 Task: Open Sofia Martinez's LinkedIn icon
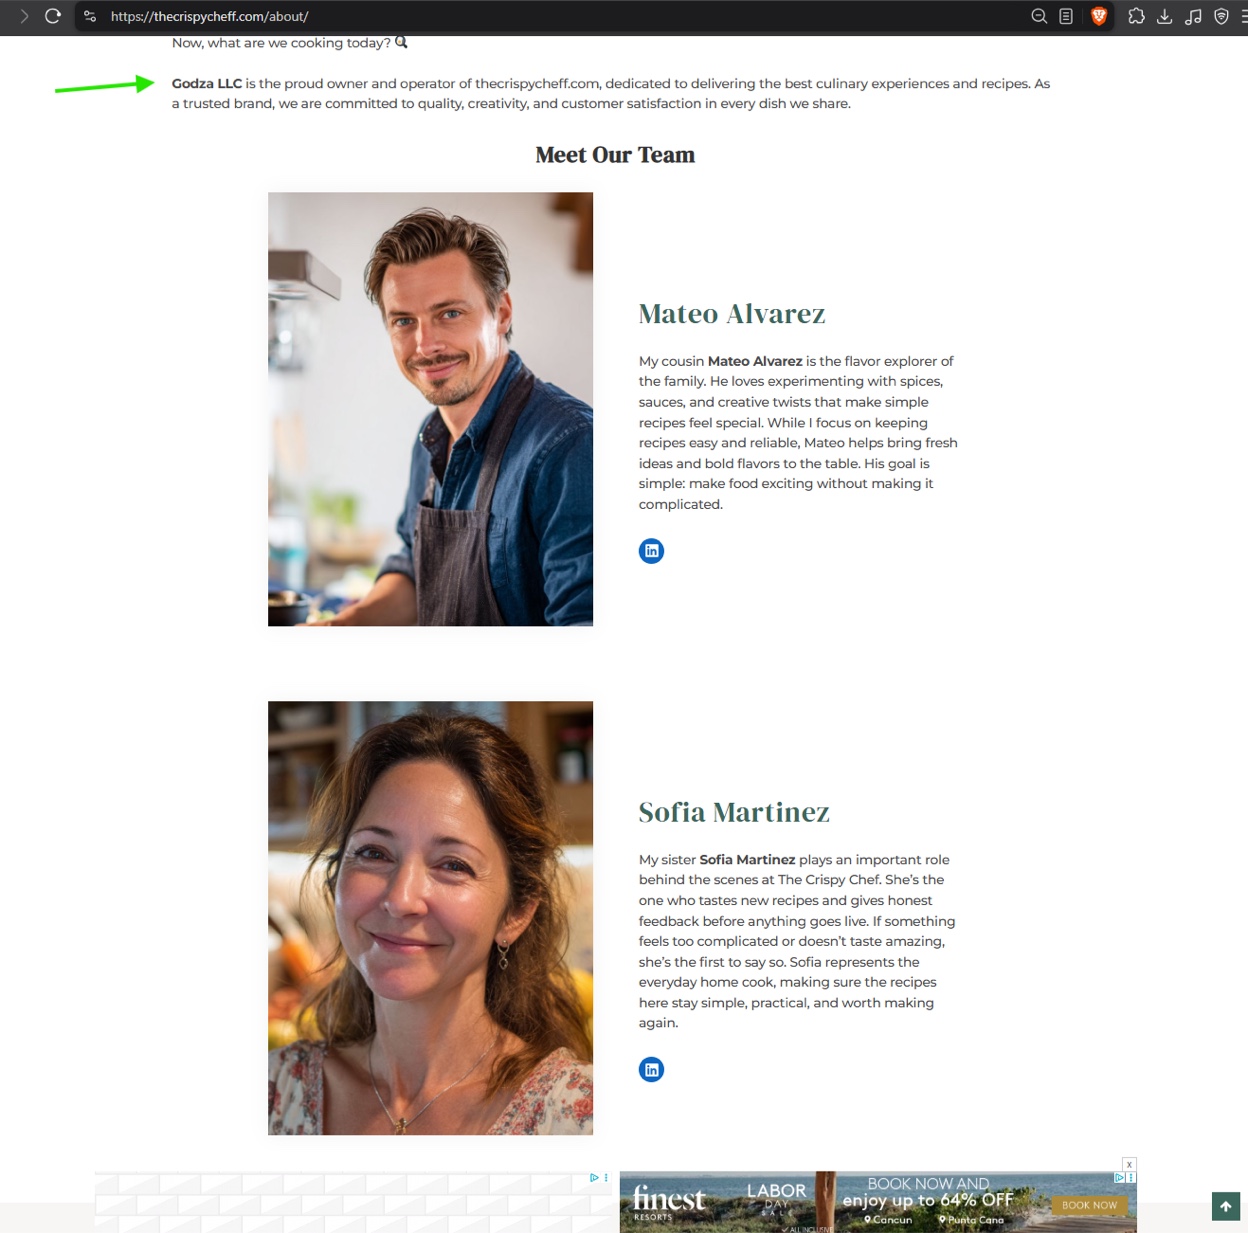pos(651,1069)
